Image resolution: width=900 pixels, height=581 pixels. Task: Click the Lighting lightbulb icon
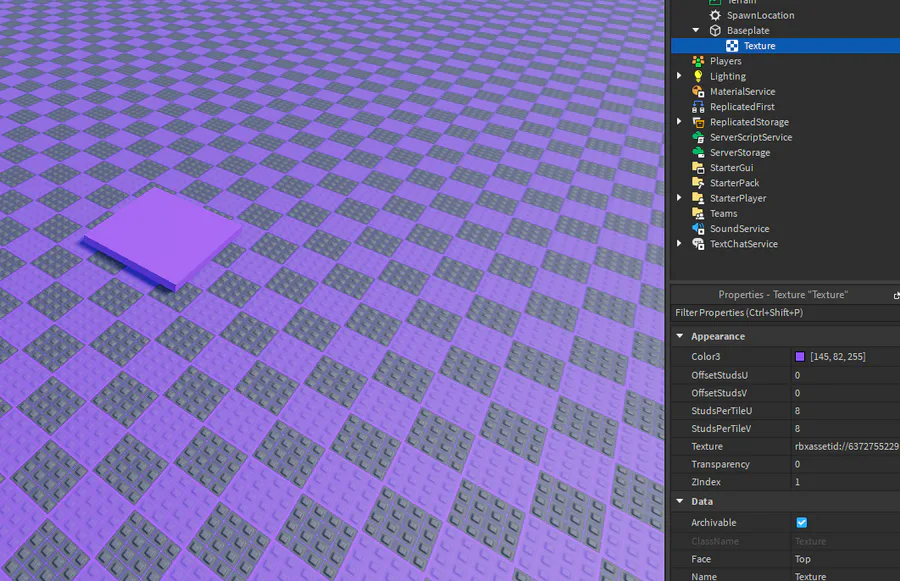point(698,76)
